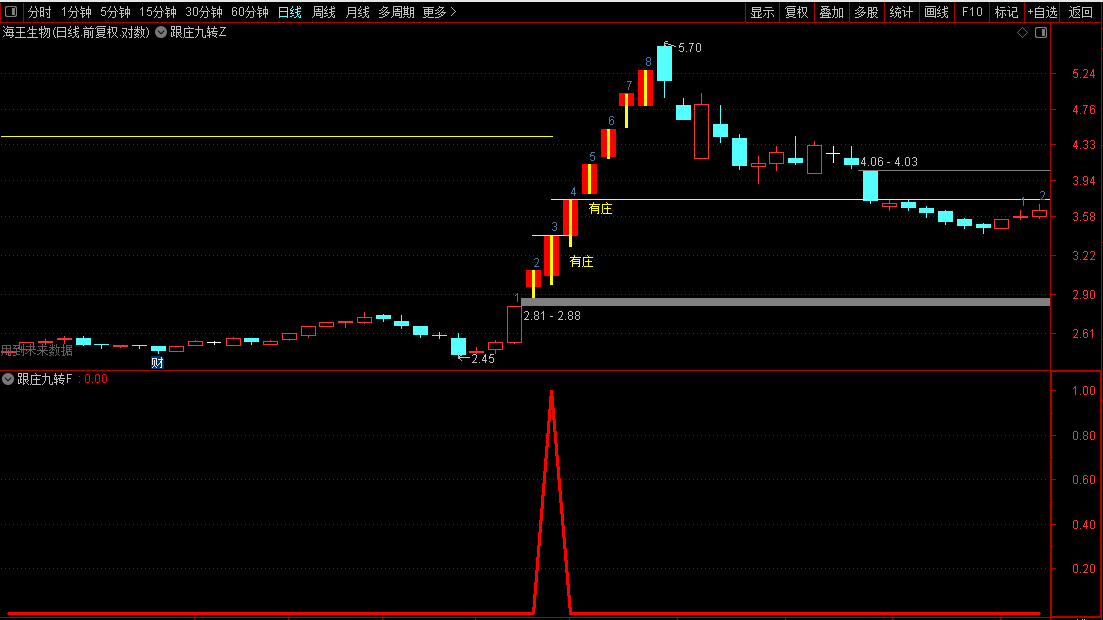Click the tall cyan candle numbered 8's neighbor at 5.70

click(x=664, y=63)
